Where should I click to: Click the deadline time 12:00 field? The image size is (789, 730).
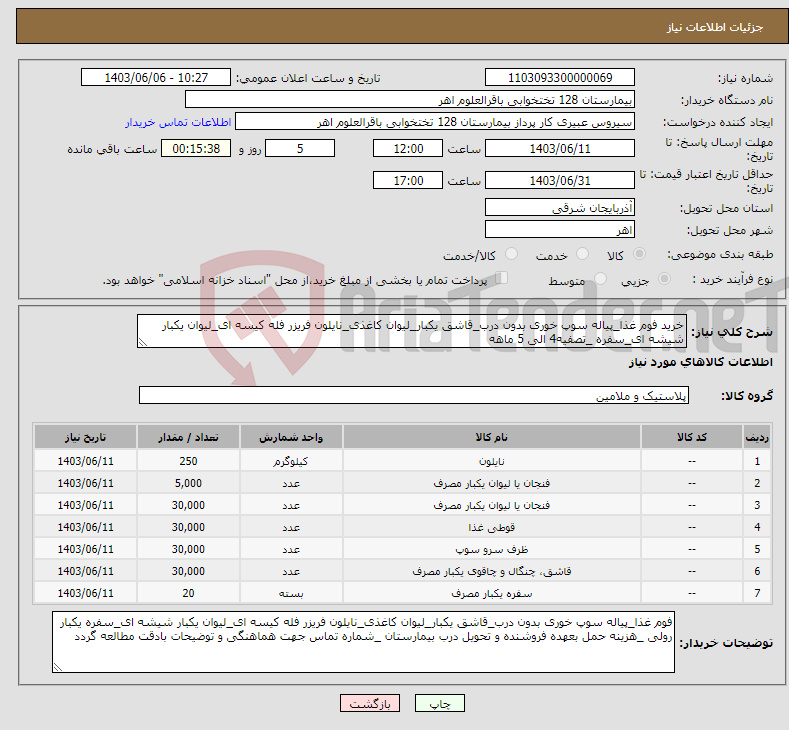(x=408, y=148)
